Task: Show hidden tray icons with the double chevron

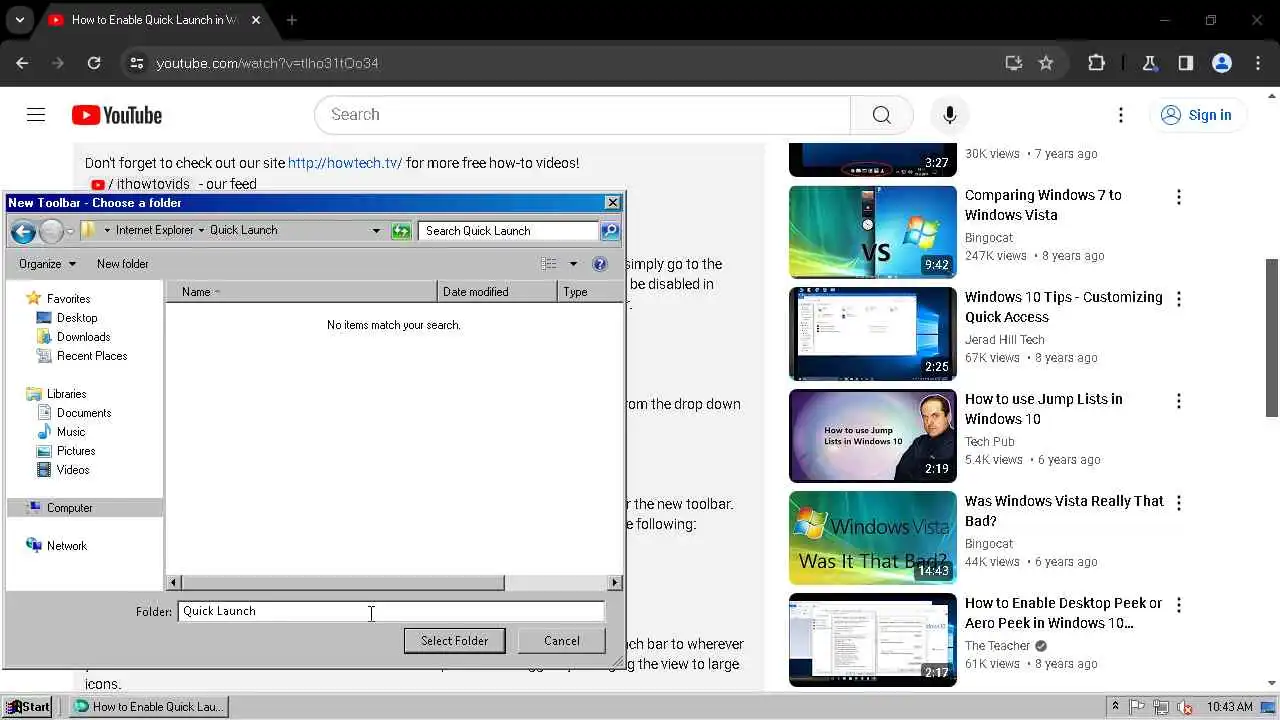Action: (1115, 707)
